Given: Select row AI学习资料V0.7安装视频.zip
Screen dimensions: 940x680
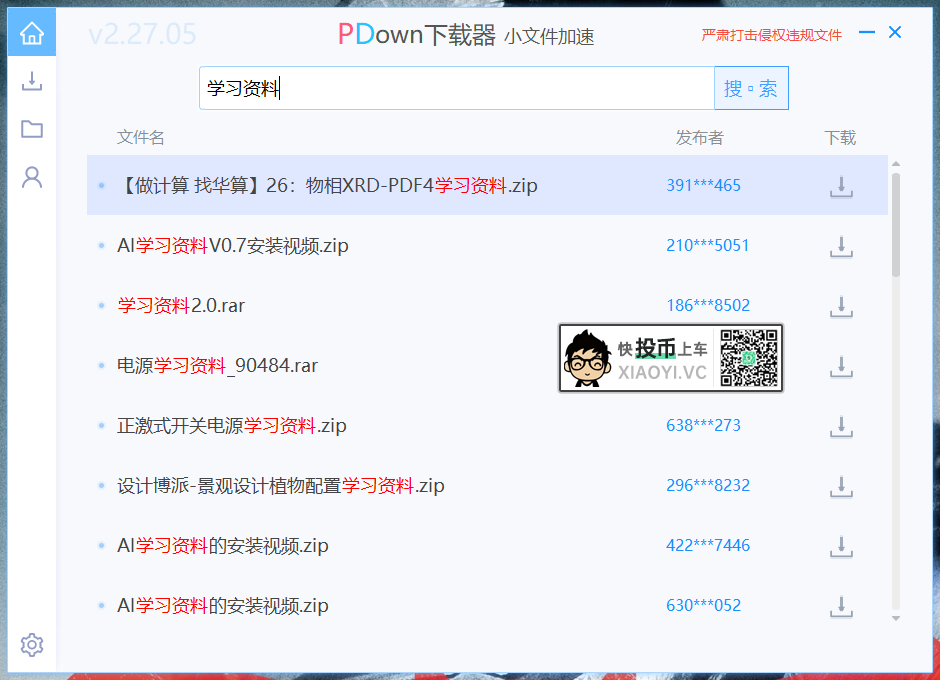Looking at the screenshot, I should coord(487,245).
